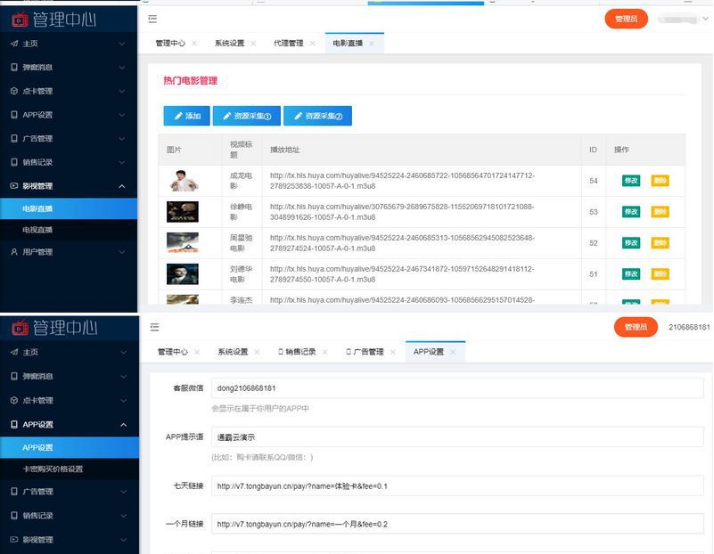Image resolution: width=714 pixels, height=554 pixels.
Task: Close the 广告管理 tab in lower panel
Action: [x=393, y=352]
